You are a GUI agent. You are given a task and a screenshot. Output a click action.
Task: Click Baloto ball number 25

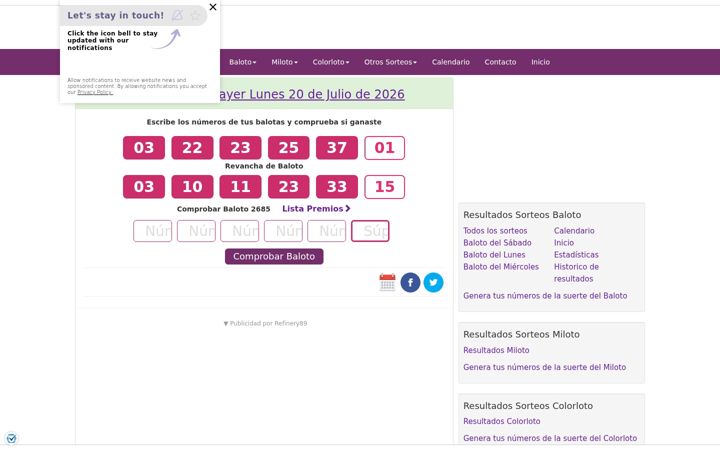[288, 148]
